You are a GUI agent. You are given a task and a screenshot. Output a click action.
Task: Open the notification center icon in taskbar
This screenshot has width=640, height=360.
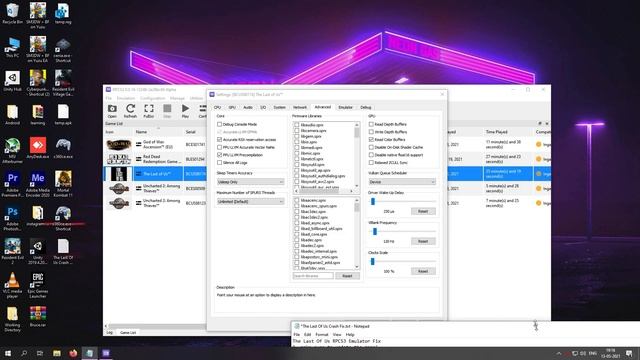point(629,353)
